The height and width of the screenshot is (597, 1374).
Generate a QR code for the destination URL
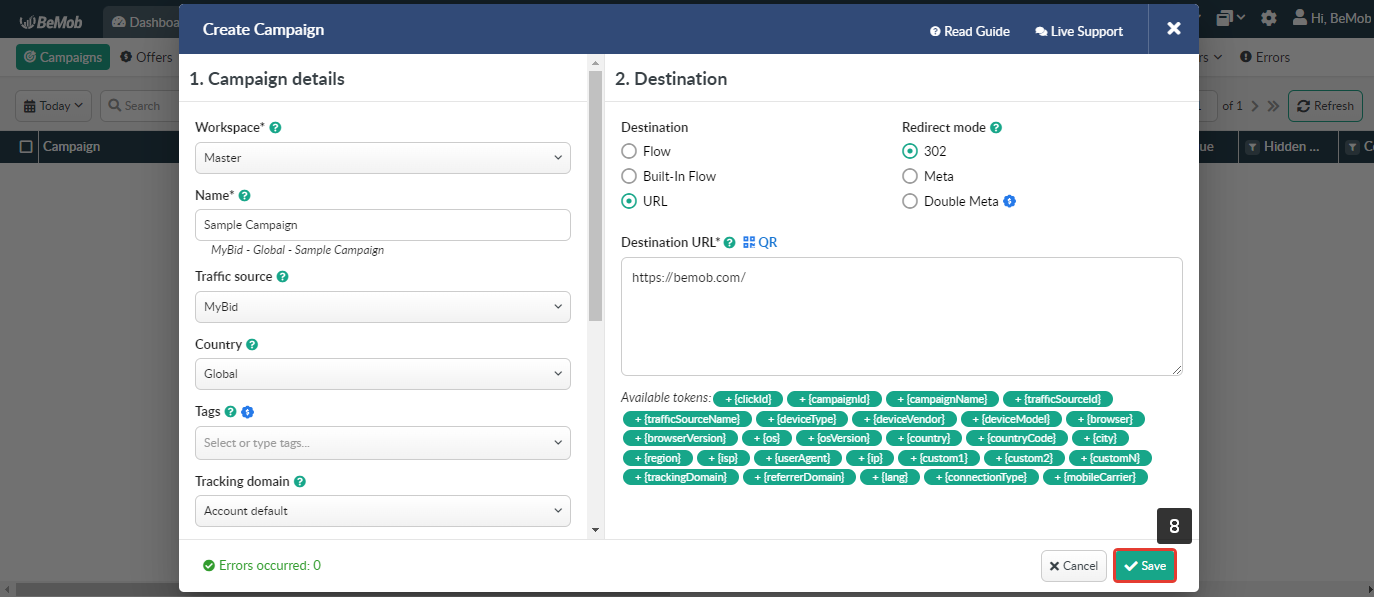766,241
